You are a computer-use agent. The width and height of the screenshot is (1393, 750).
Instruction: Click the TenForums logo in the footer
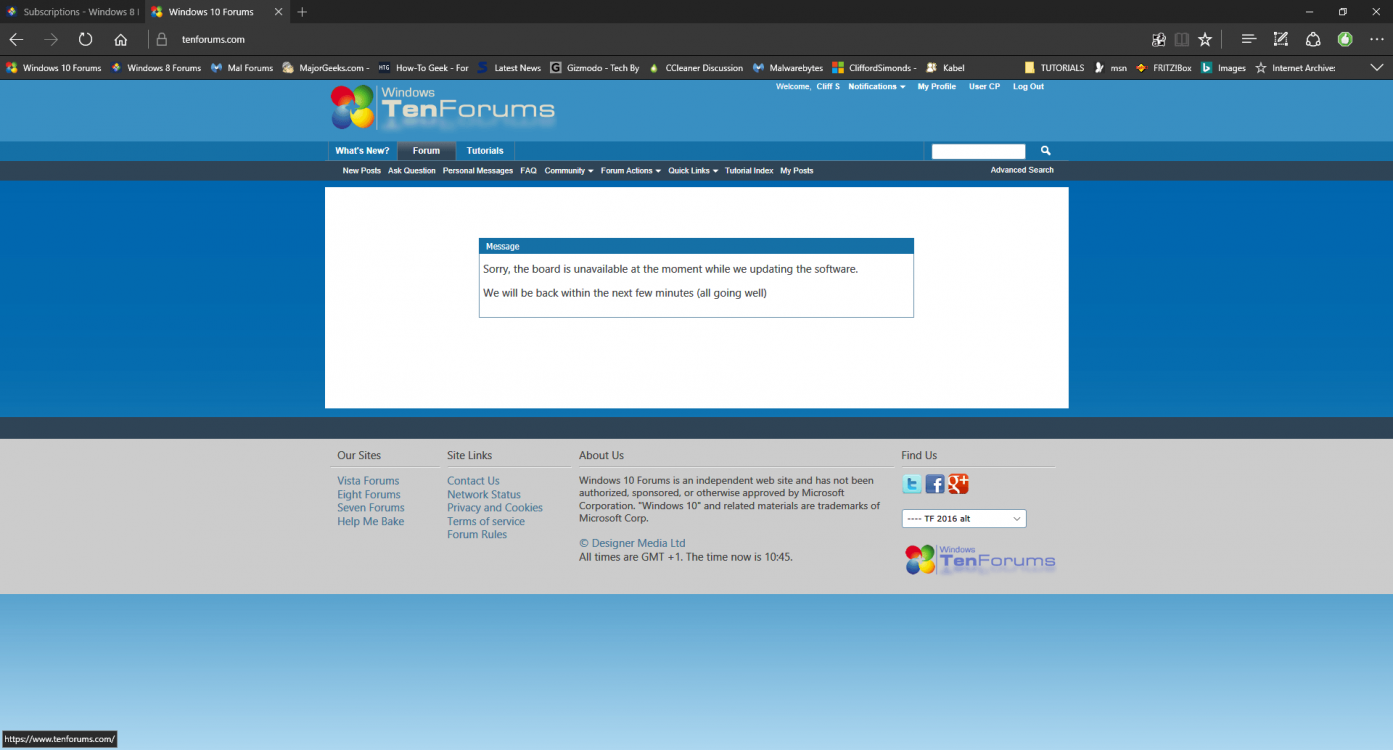coord(980,560)
